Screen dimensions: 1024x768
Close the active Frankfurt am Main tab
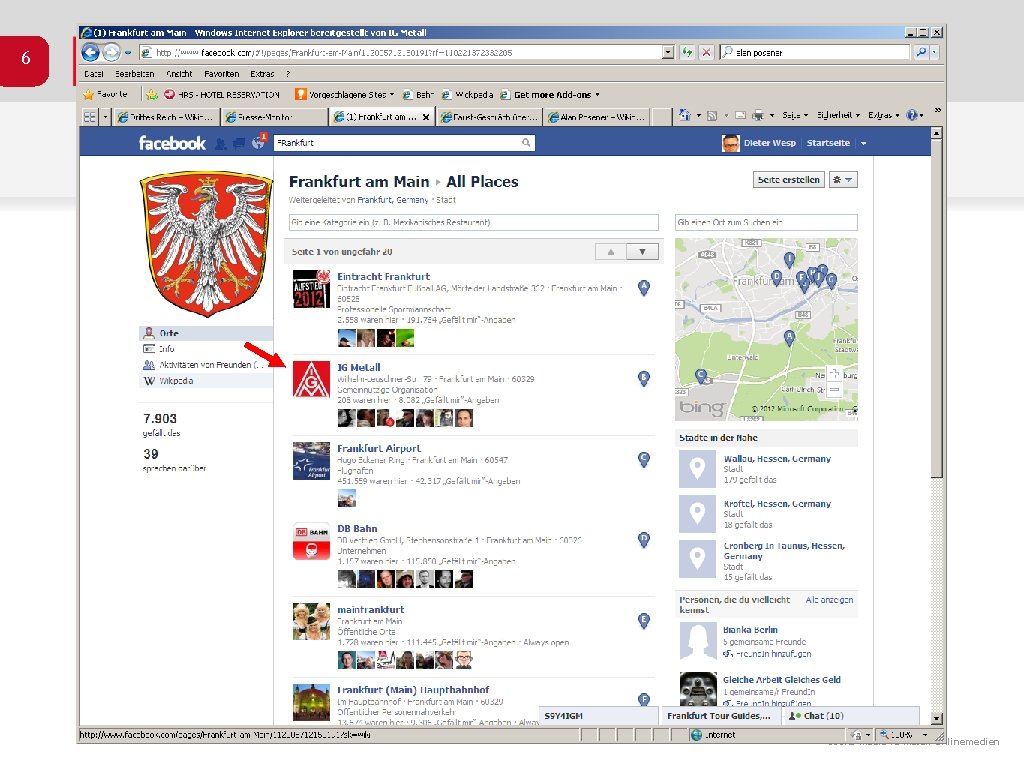coord(426,117)
